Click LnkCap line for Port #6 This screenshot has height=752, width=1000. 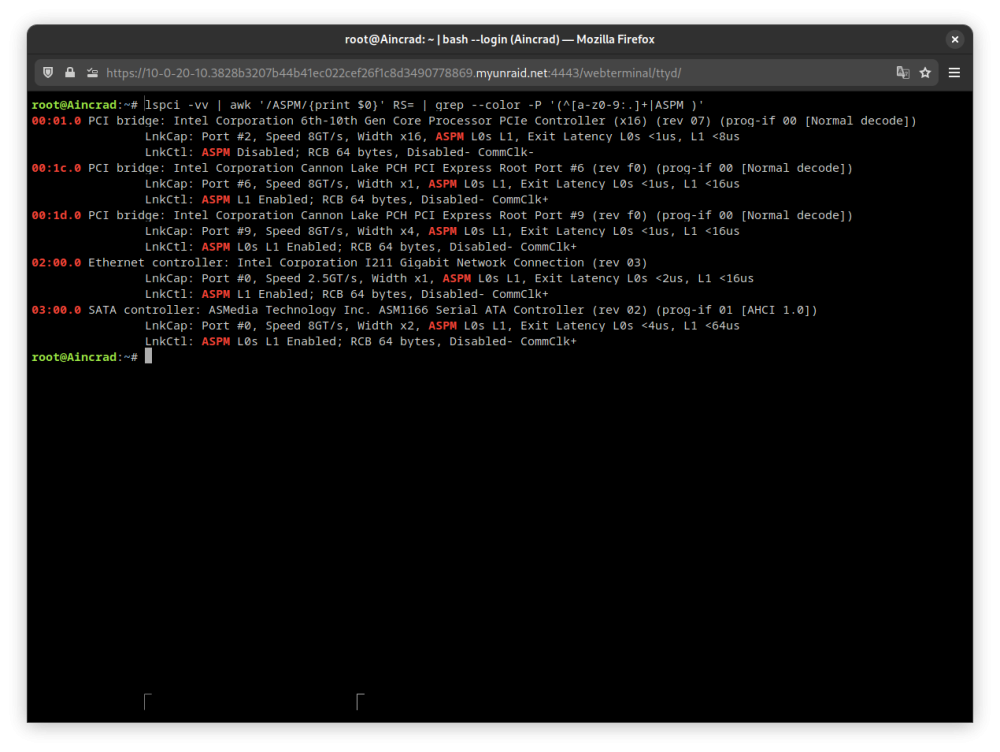442,184
